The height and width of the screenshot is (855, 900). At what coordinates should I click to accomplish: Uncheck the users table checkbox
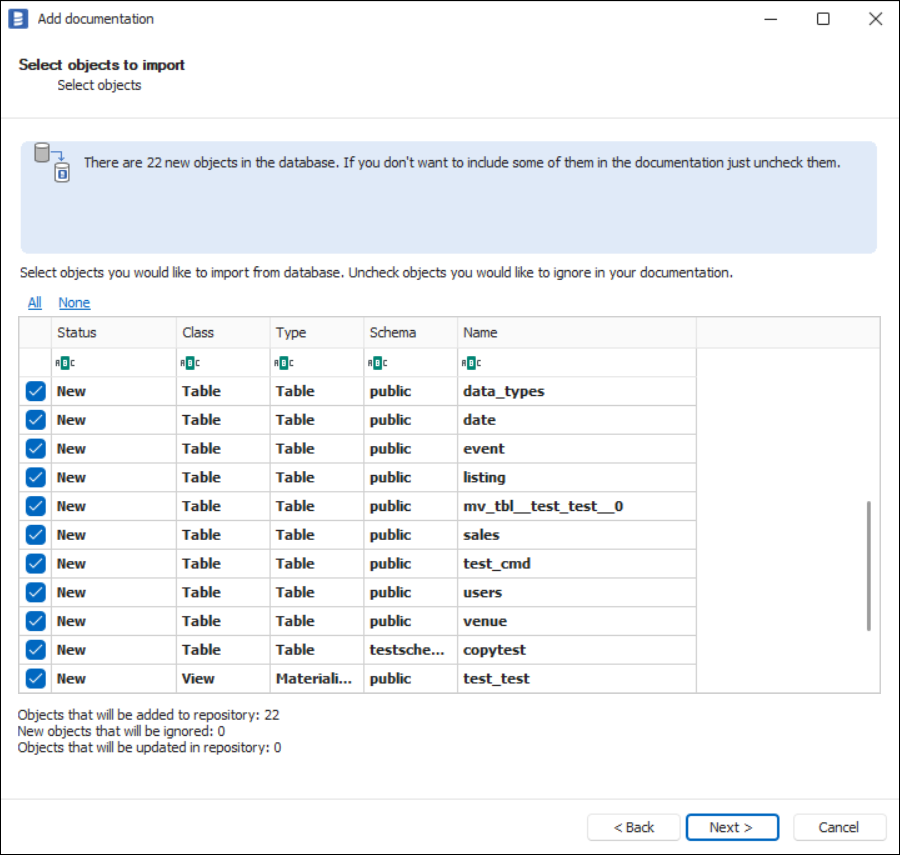[x=36, y=592]
